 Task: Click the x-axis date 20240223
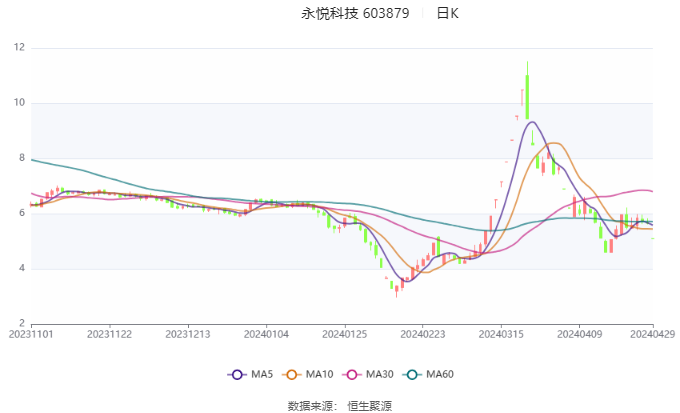click(x=423, y=334)
